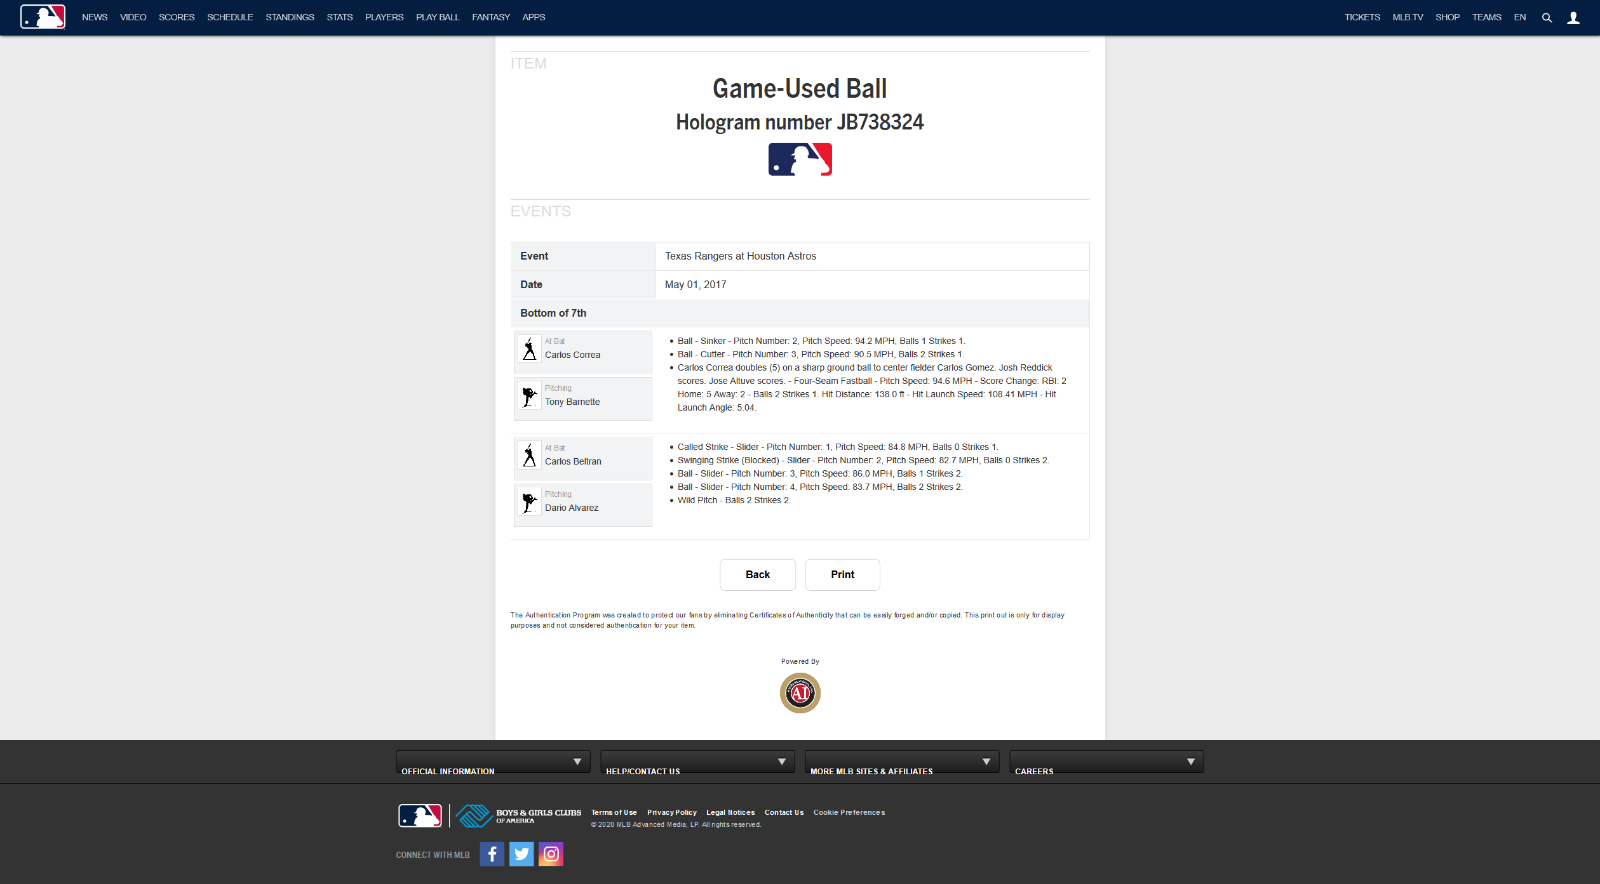Open the Privacy Policy link

(x=672, y=813)
